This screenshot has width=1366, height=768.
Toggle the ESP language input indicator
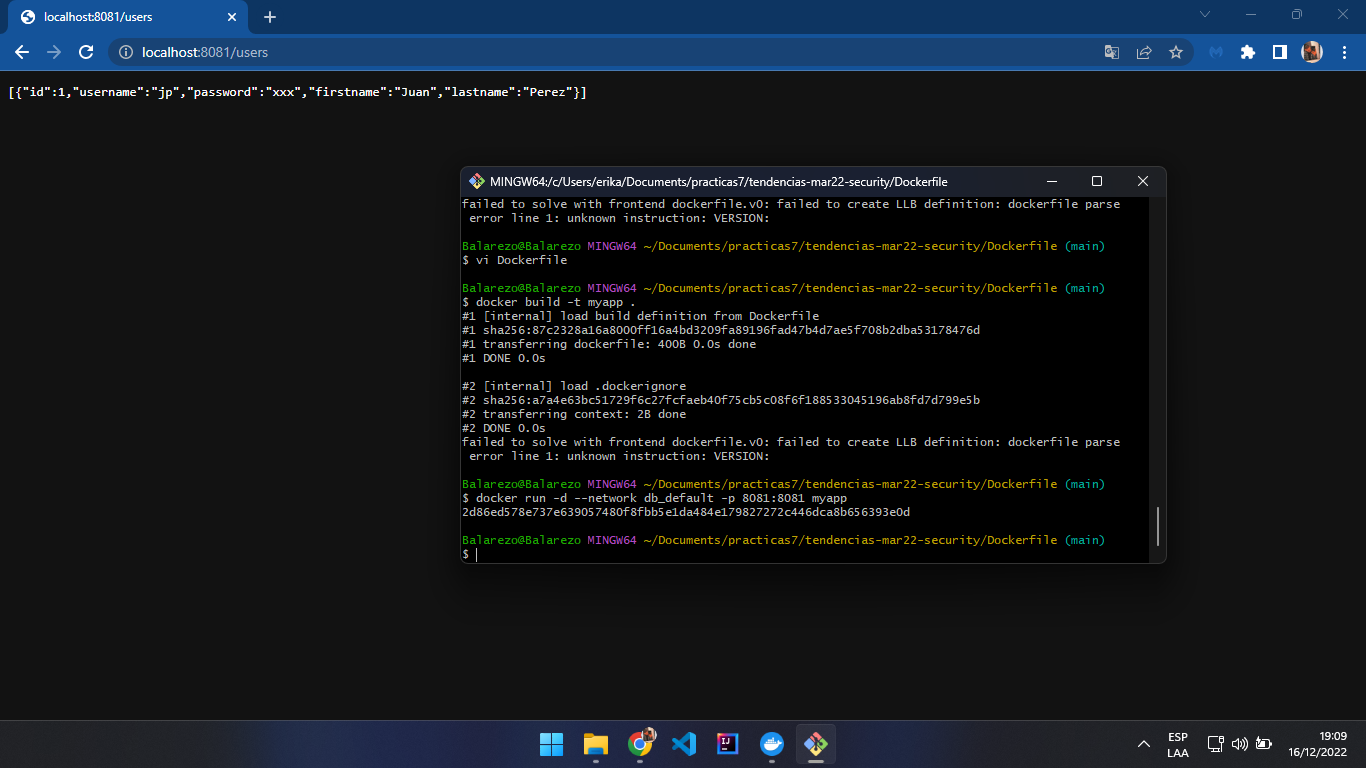(x=1178, y=744)
